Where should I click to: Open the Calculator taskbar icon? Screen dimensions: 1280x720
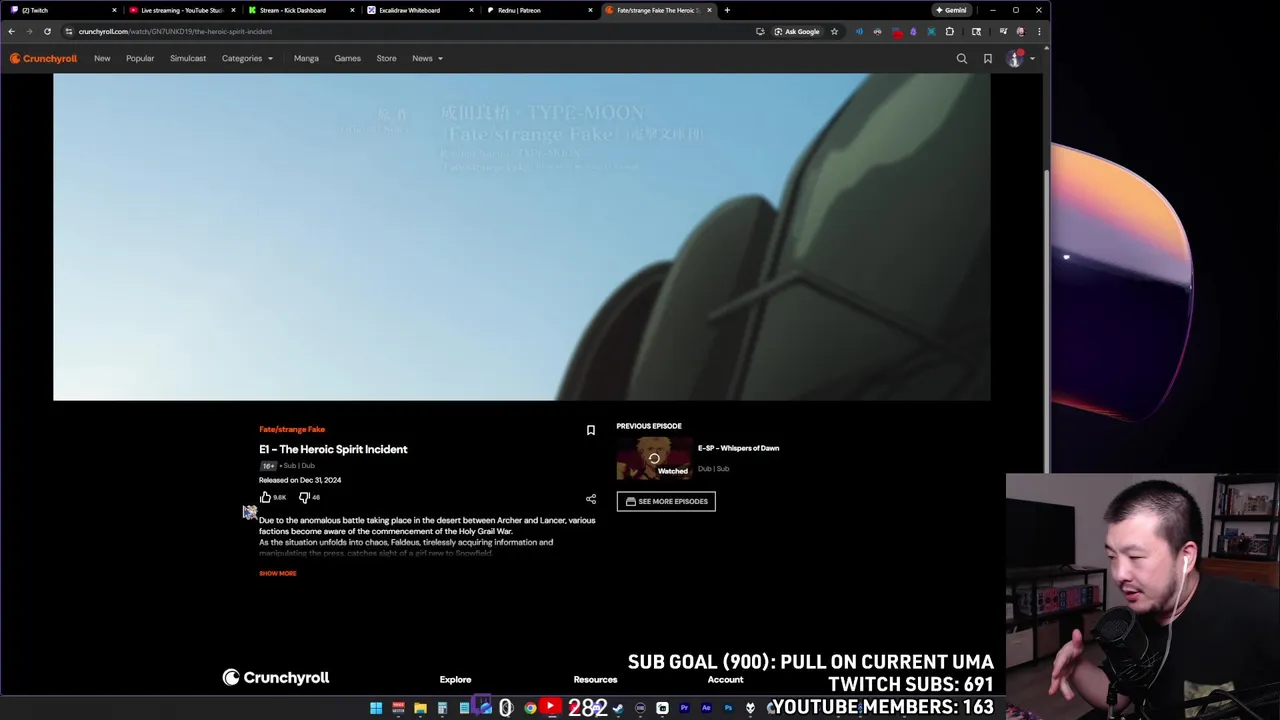coord(442,708)
